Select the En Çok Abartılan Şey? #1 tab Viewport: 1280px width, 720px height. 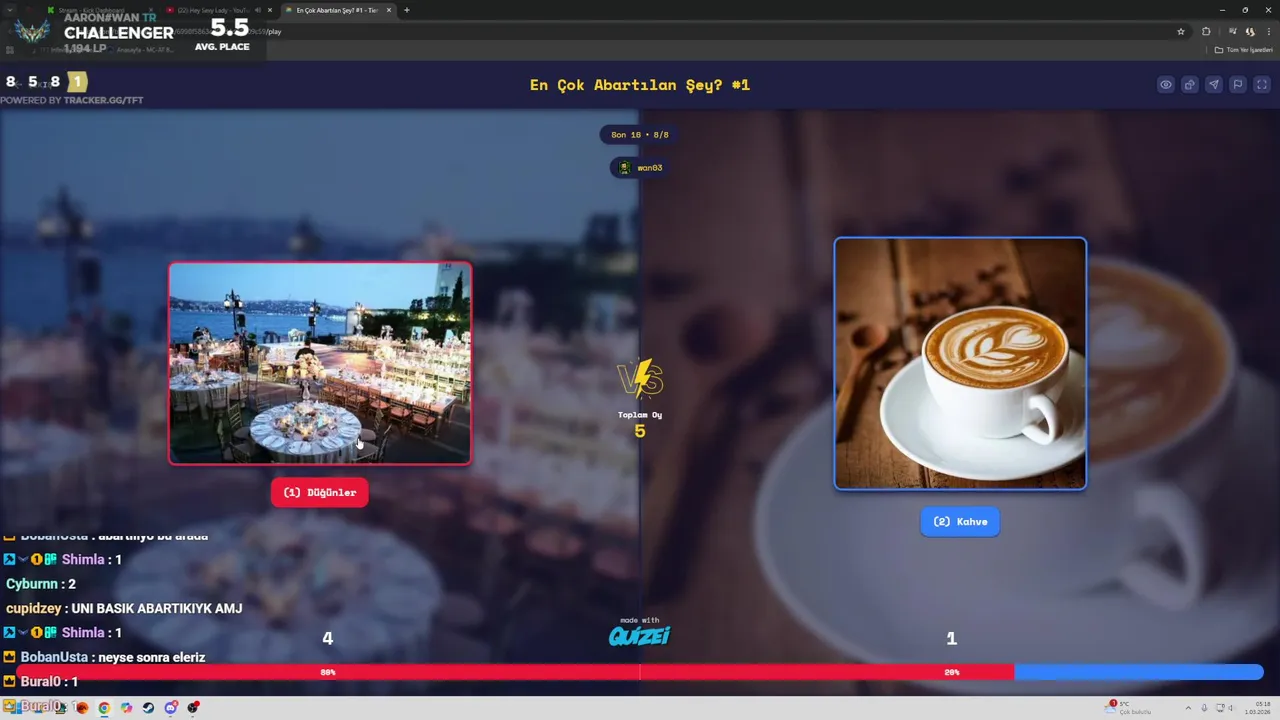pyautogui.click(x=337, y=10)
